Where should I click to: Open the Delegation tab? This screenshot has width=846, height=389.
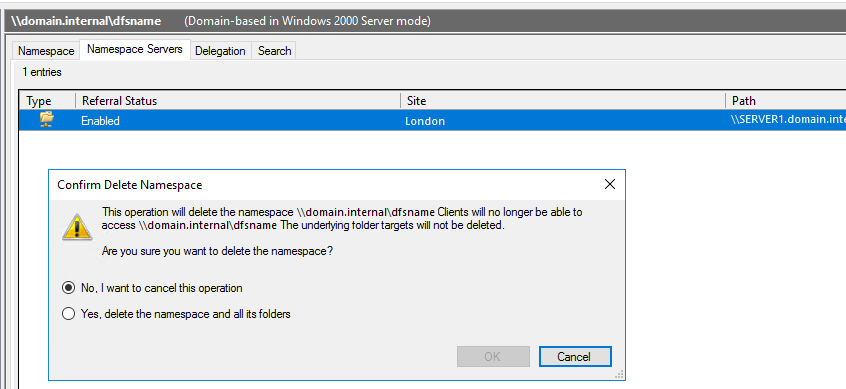(x=220, y=51)
